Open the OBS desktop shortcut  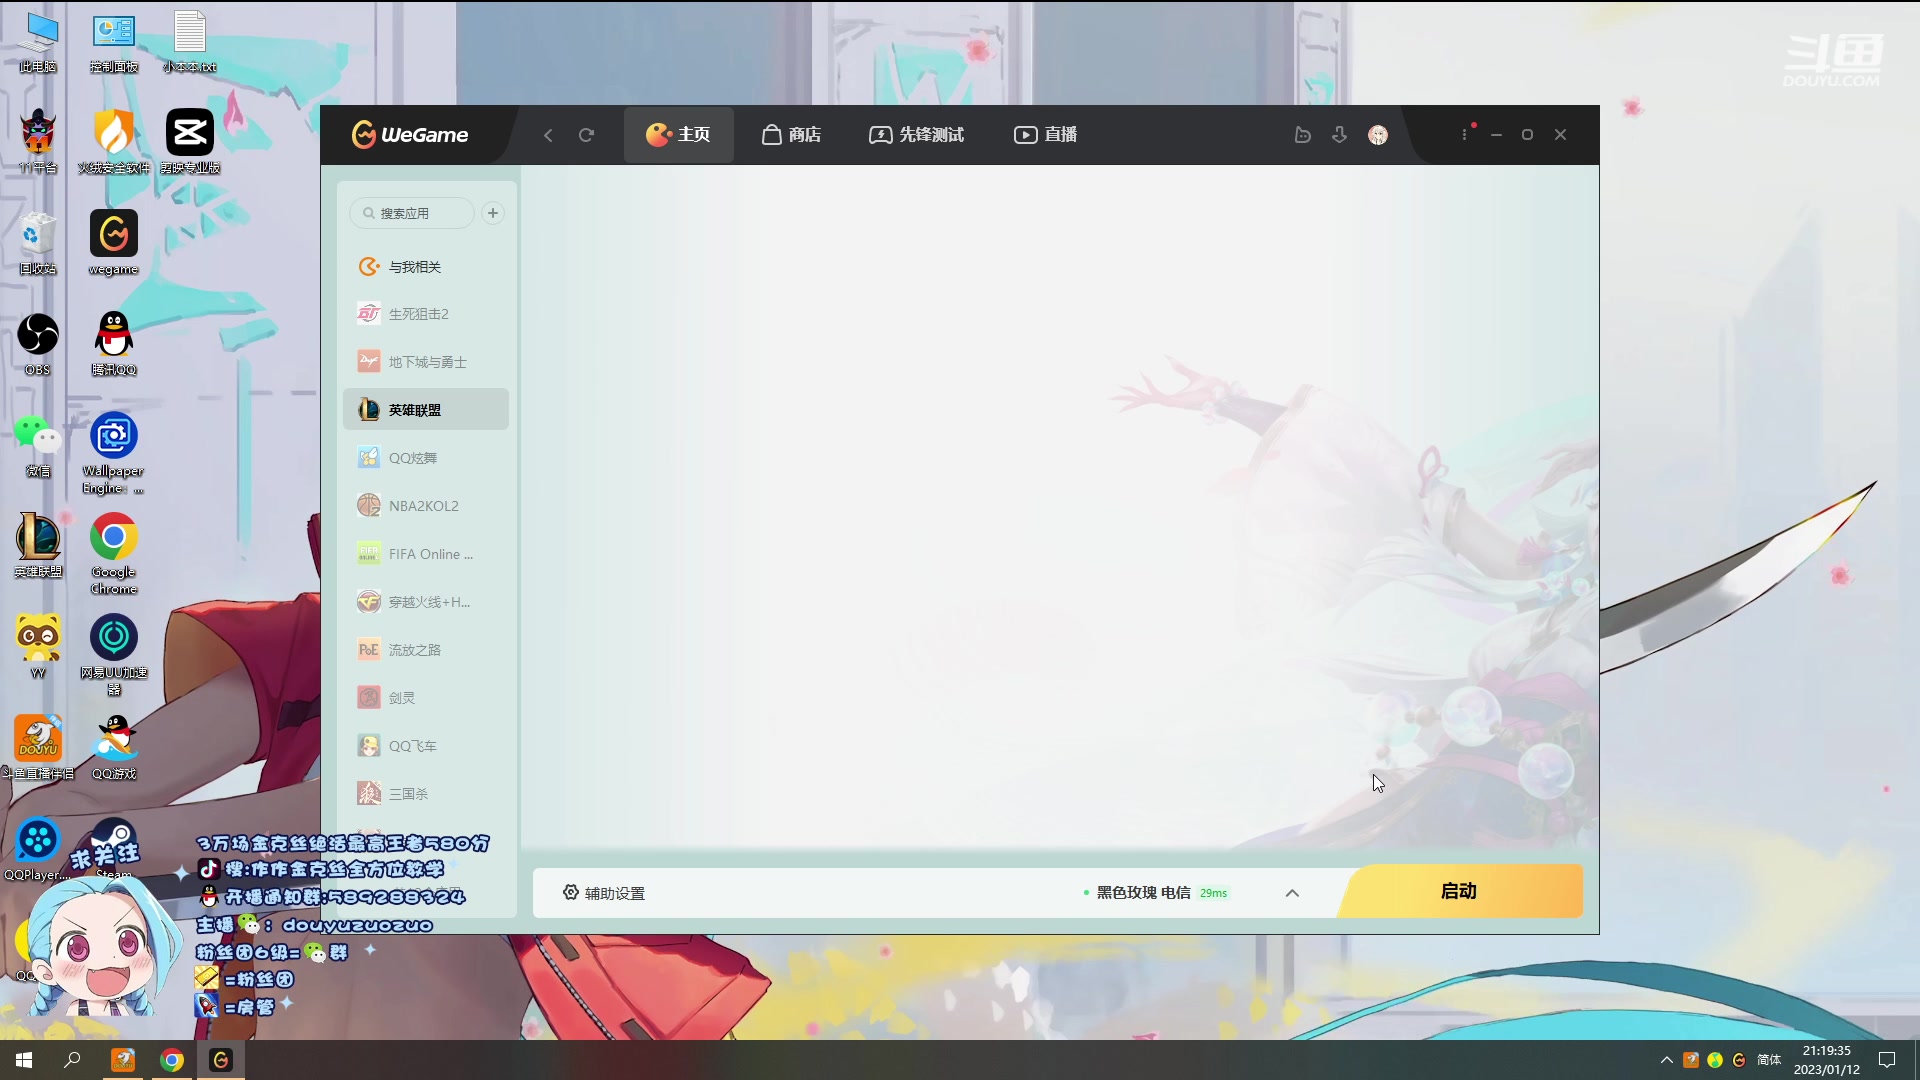pos(38,344)
